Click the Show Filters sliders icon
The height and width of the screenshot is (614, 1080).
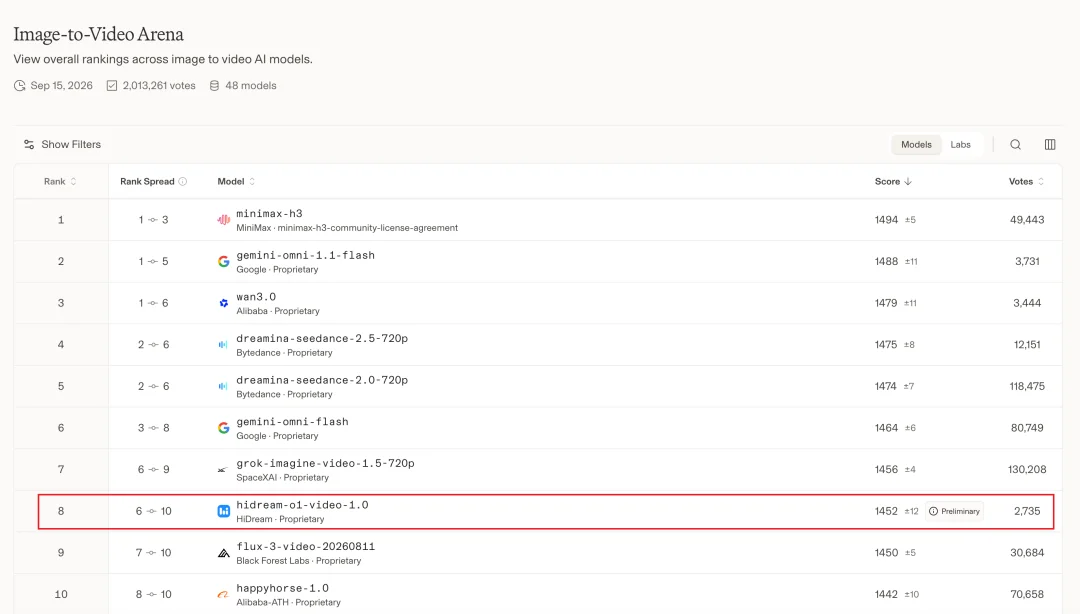pos(29,145)
